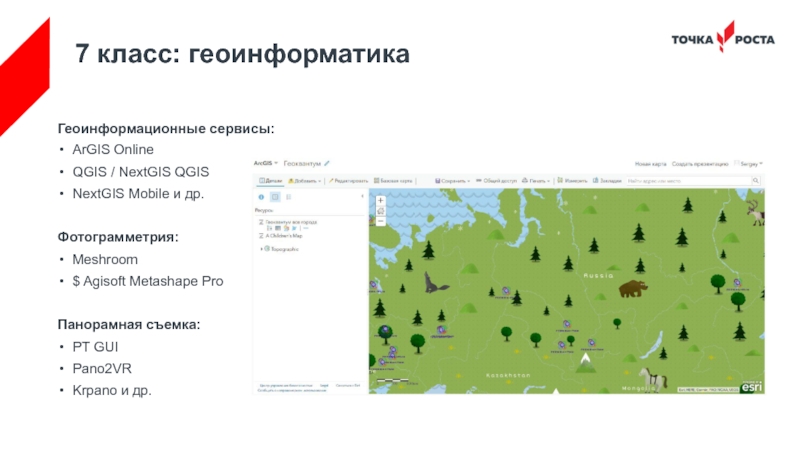Viewport: 800px width, 450px height.
Task: Switch to the Детали tab
Action: click(270, 181)
